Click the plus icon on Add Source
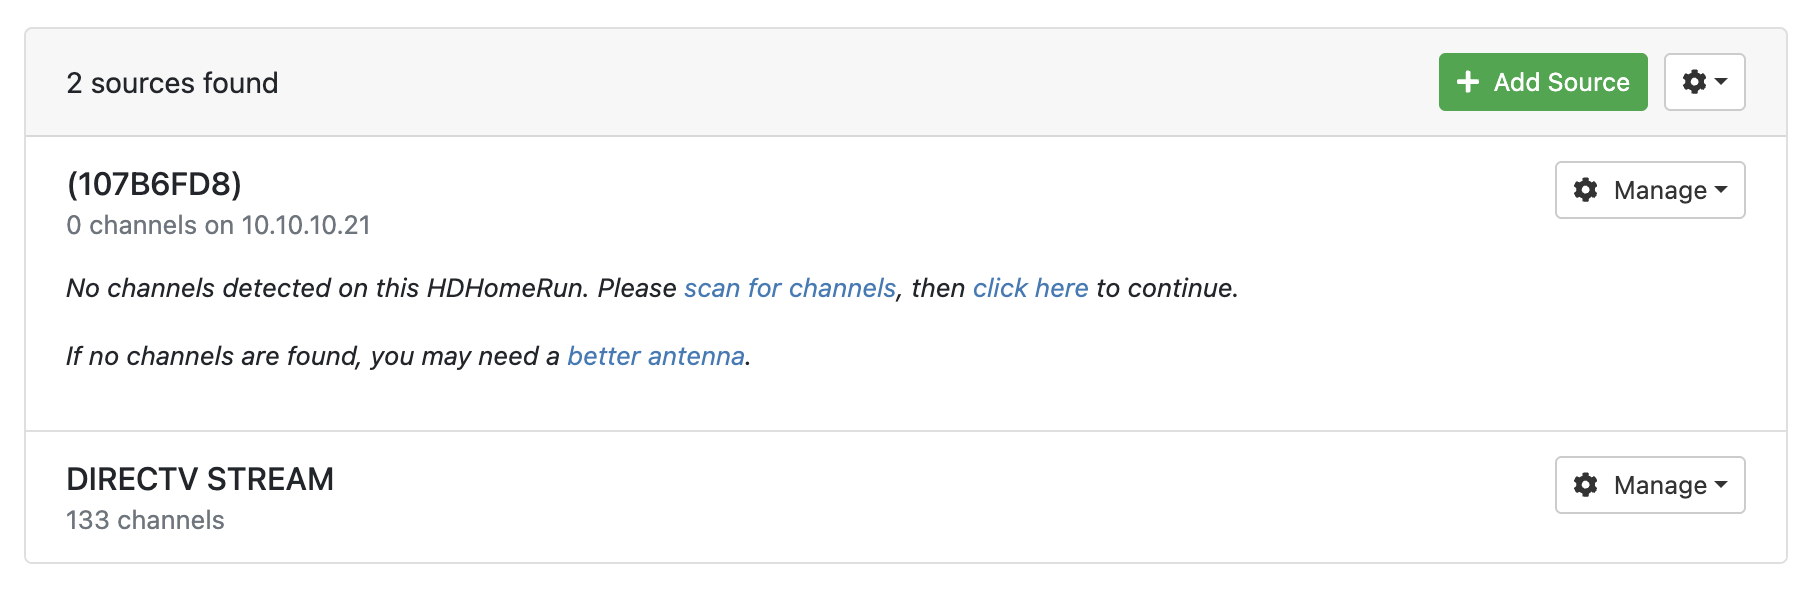 click(x=1467, y=82)
